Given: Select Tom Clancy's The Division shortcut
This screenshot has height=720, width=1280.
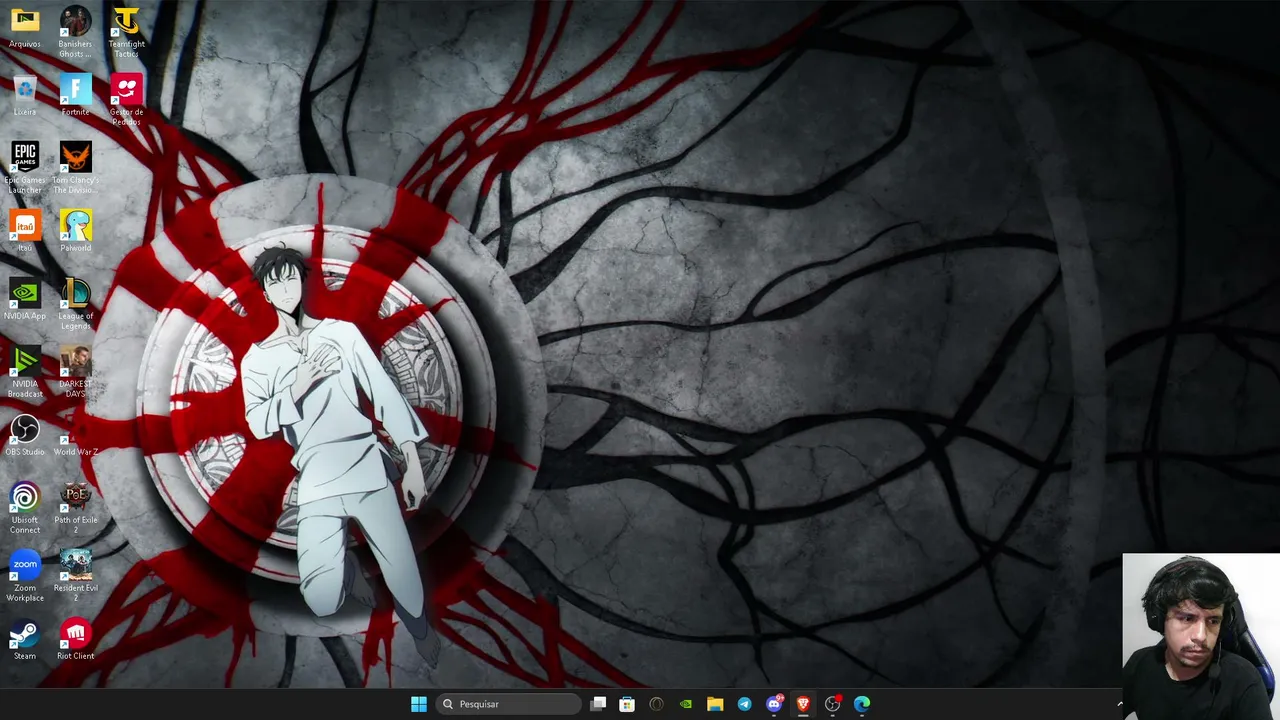Looking at the screenshot, I should [75, 168].
